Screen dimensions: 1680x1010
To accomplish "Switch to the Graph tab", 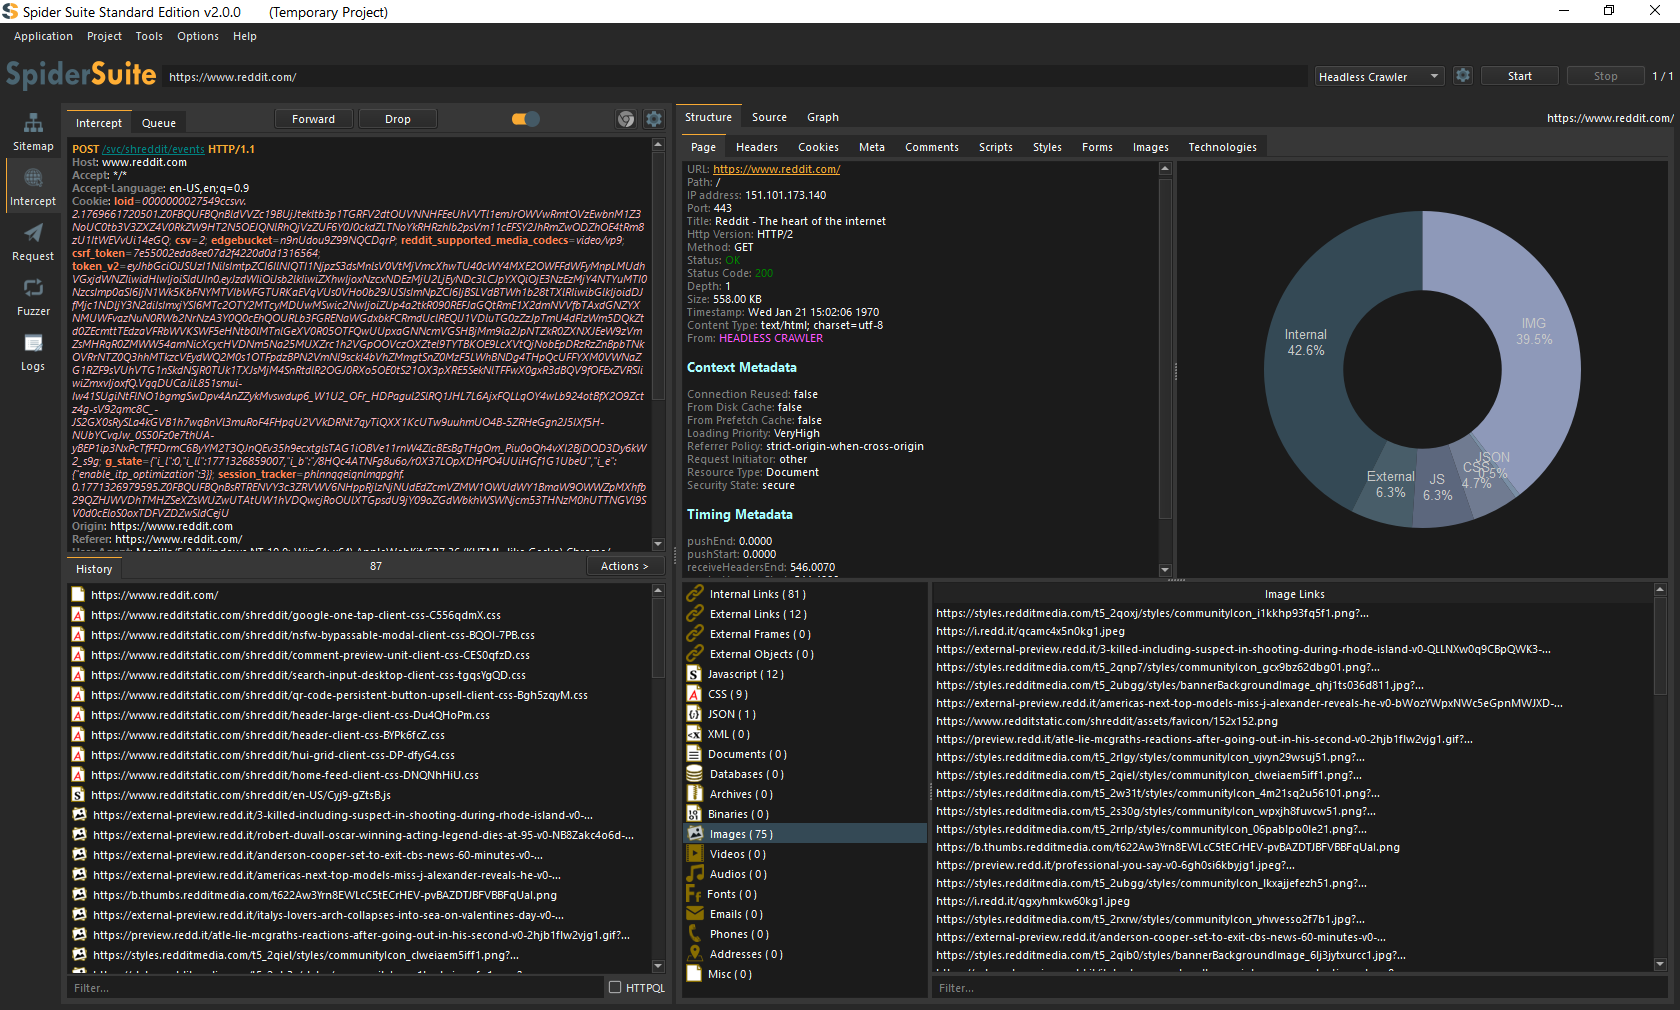I will pyautogui.click(x=822, y=117).
